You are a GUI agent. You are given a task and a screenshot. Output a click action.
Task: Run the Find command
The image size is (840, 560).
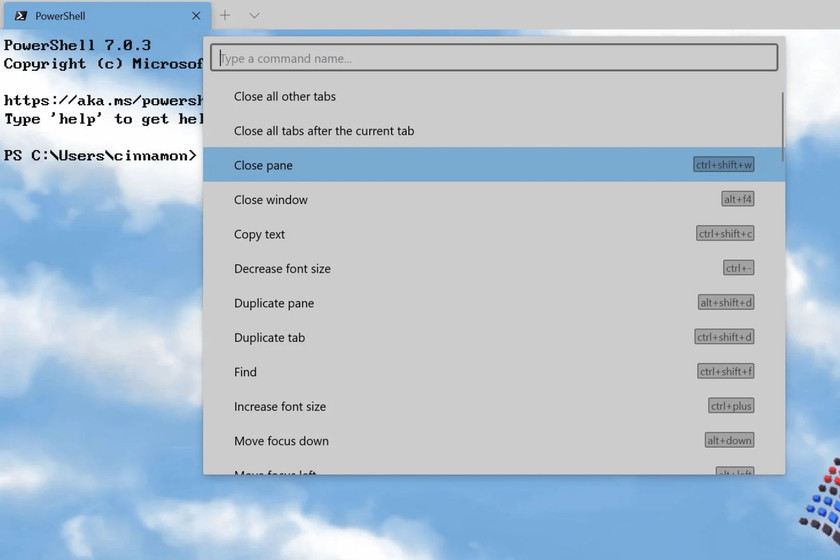tap(494, 372)
